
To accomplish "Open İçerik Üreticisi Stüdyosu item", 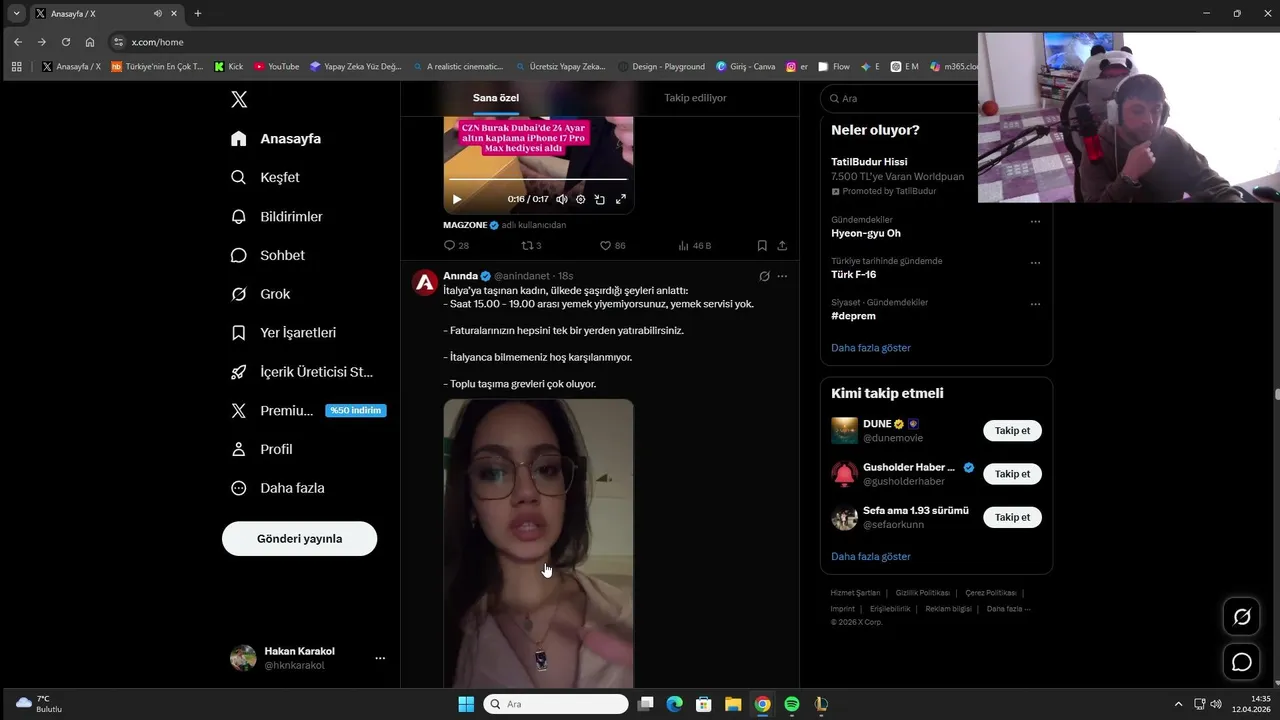I will tap(301, 372).
